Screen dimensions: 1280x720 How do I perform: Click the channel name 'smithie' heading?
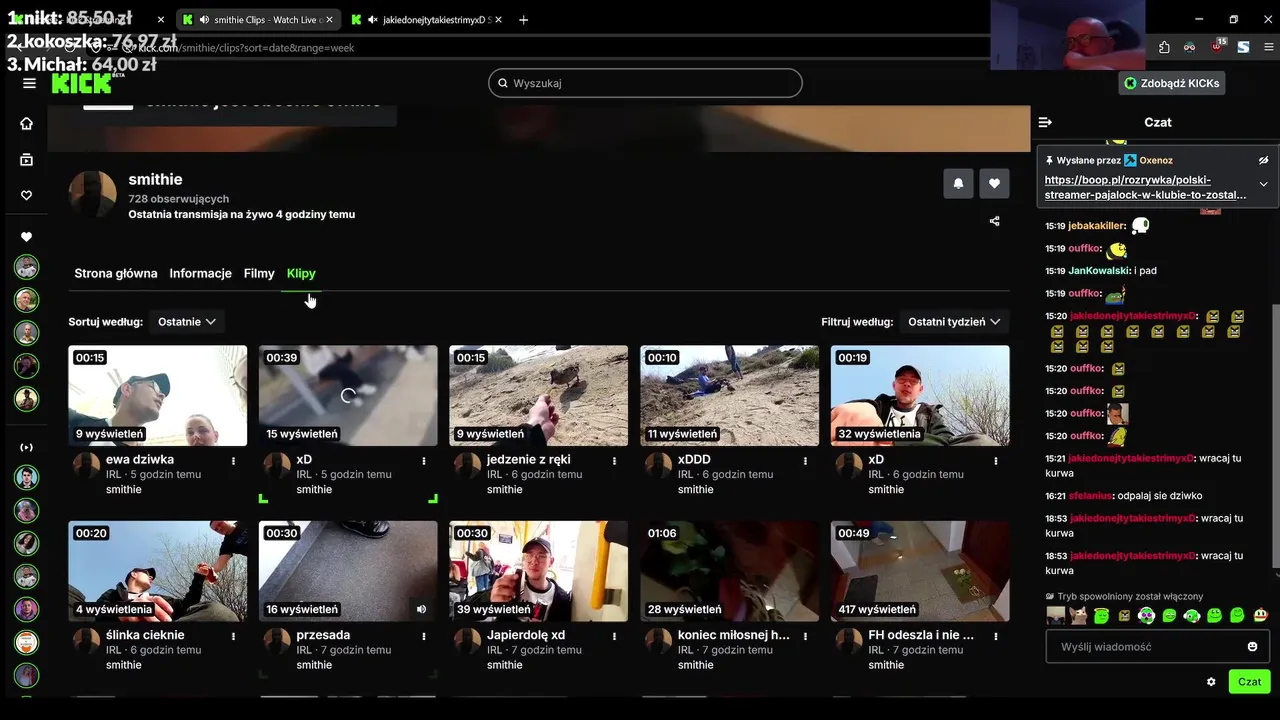pyautogui.click(x=155, y=180)
